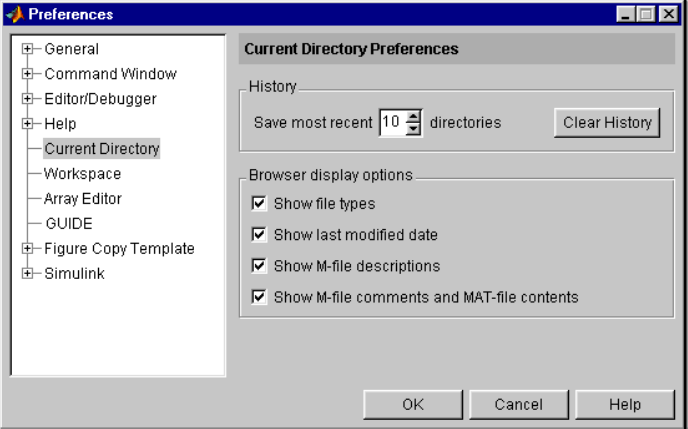The image size is (688, 429).
Task: Toggle M-file comments and MAT-file contents
Action: point(259,297)
